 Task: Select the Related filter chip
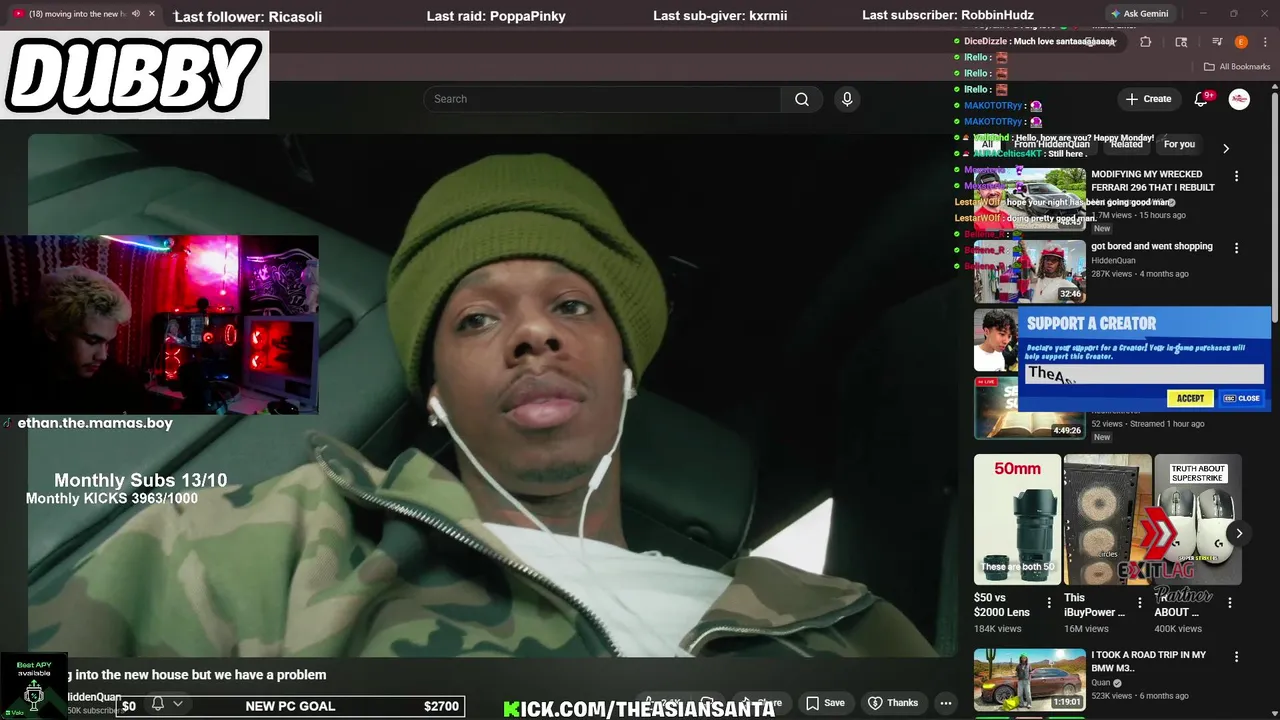(1126, 144)
